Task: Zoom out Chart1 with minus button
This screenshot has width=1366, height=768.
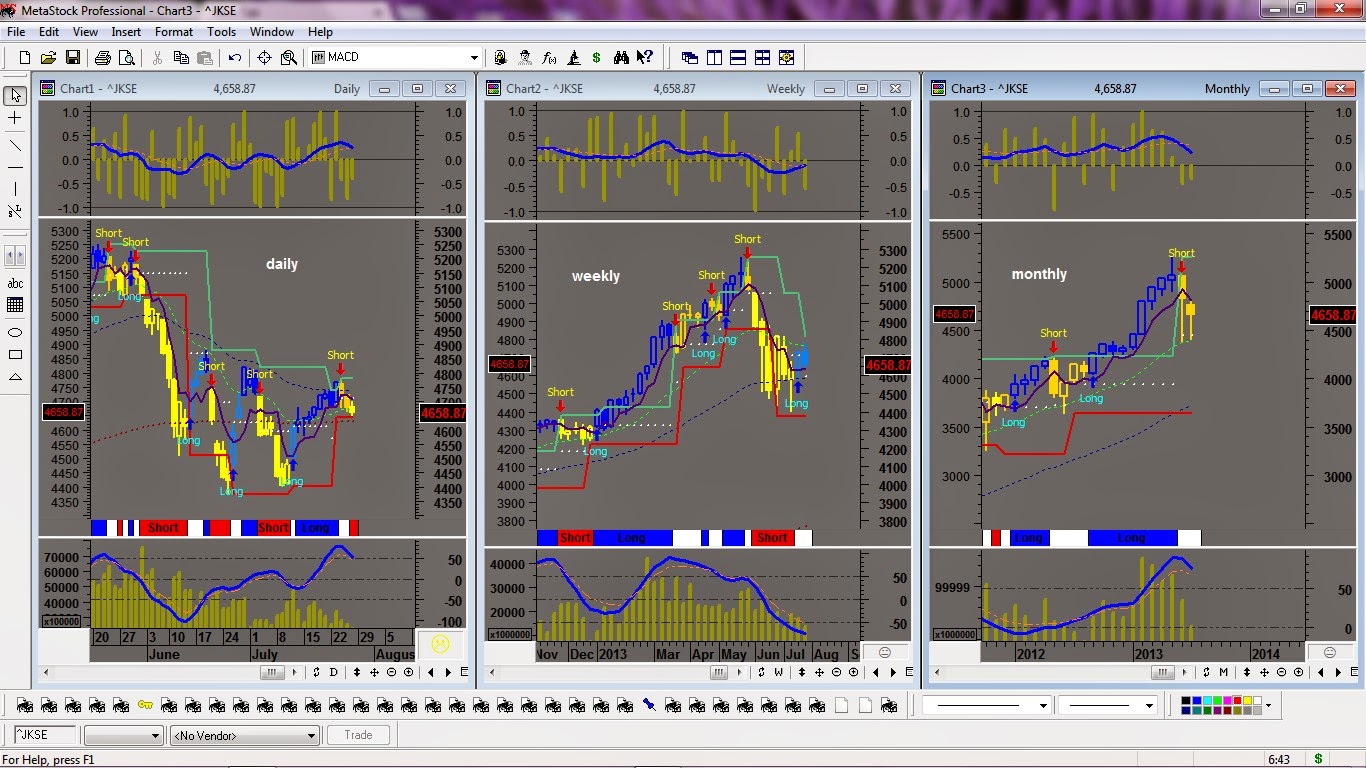Action: 392,672
